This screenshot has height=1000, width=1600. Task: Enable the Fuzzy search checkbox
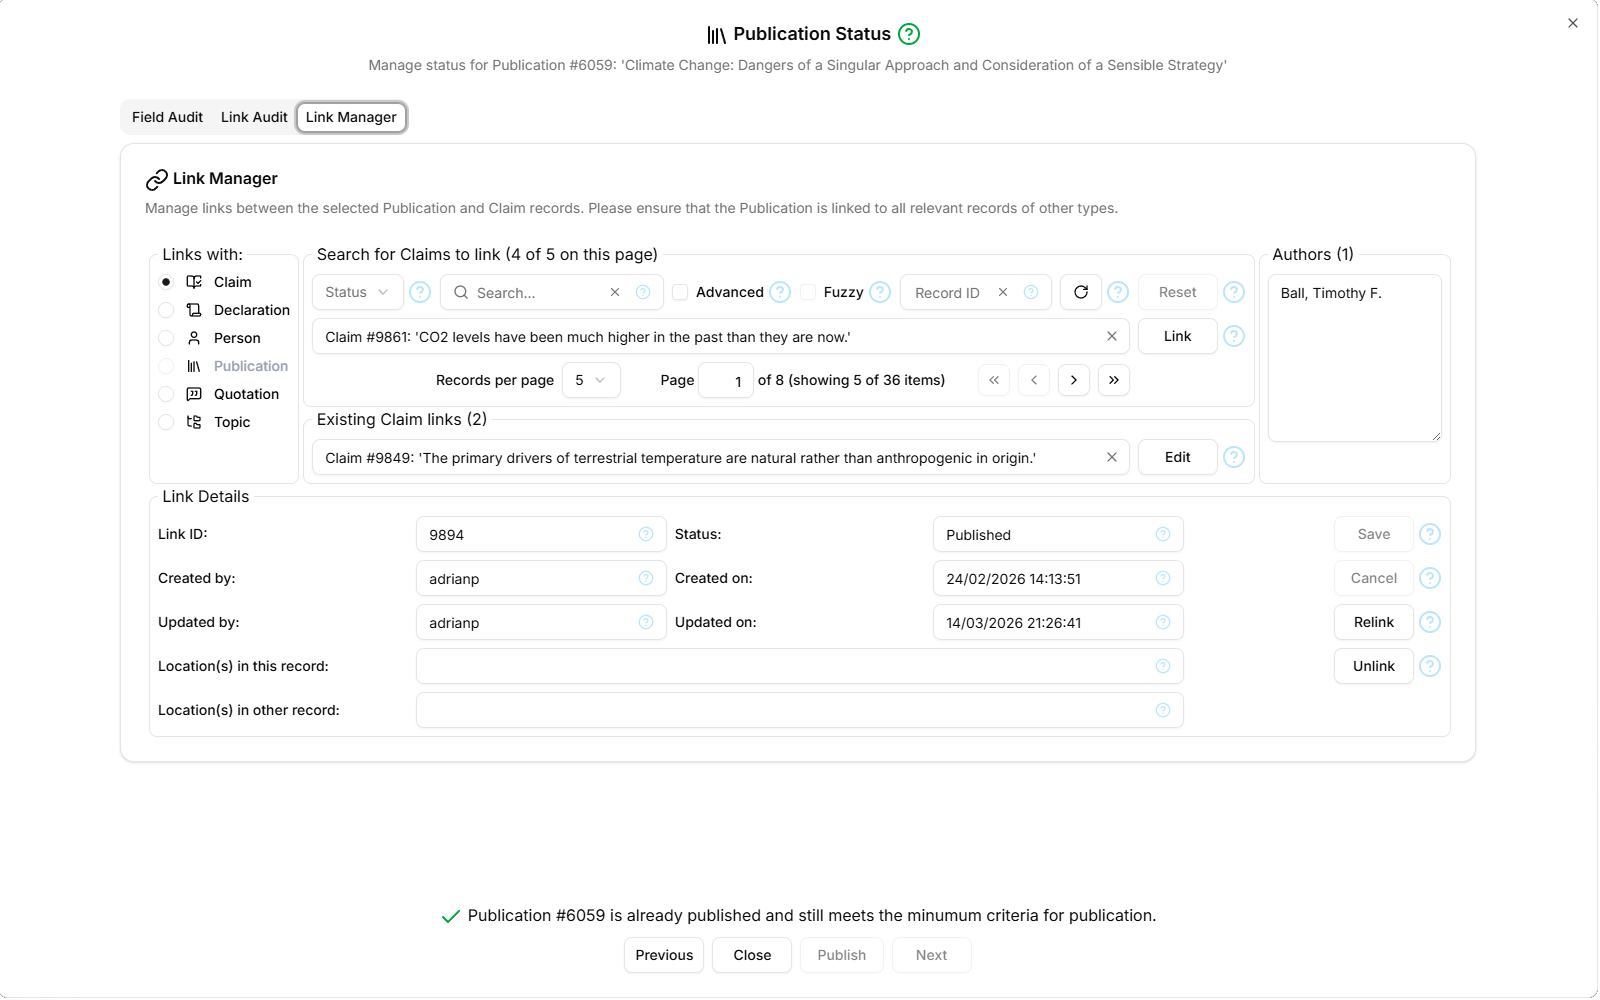click(x=808, y=292)
